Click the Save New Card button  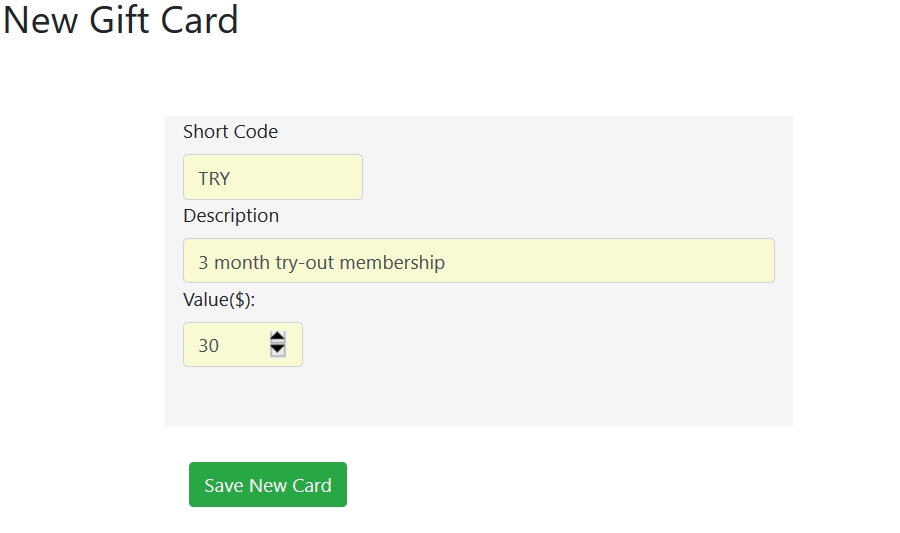point(267,485)
